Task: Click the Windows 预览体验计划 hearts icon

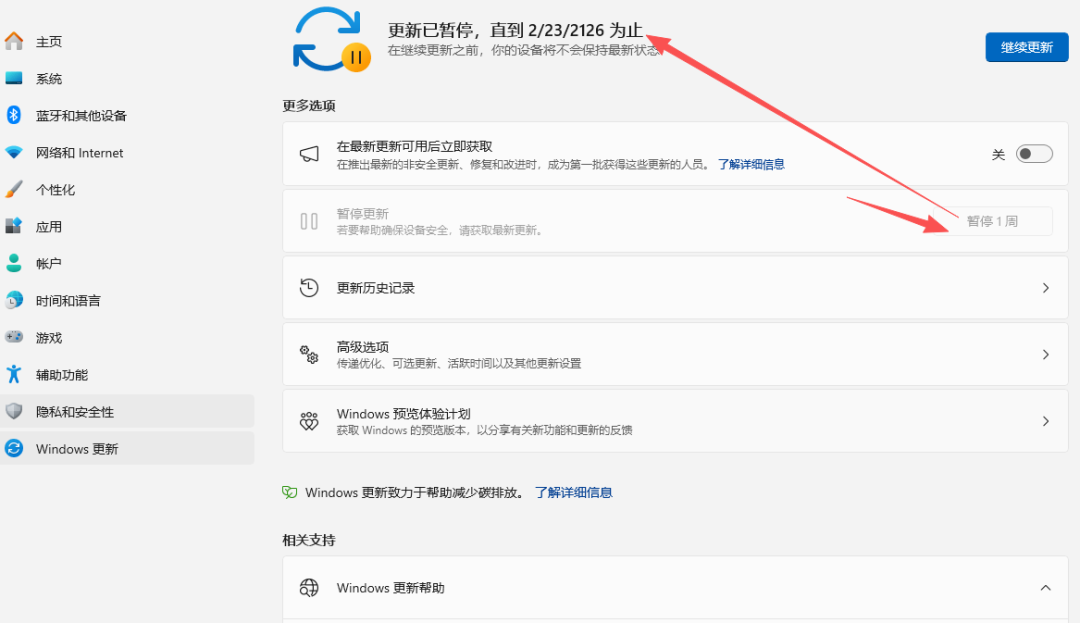Action: (x=309, y=421)
